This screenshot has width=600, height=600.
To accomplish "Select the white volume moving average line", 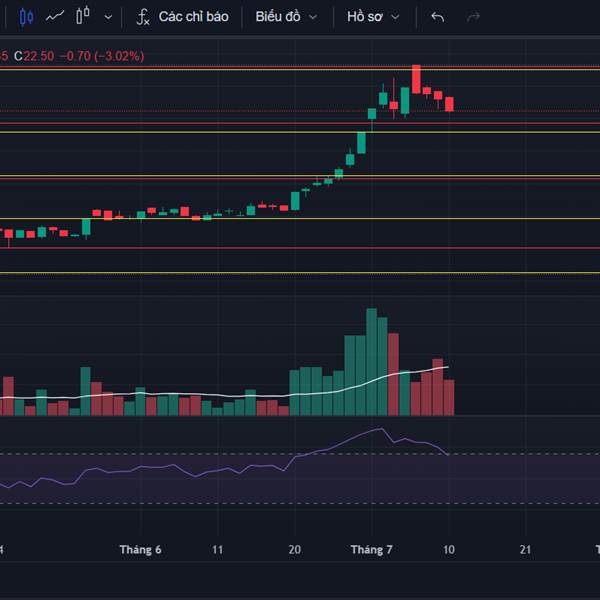I will (224, 395).
